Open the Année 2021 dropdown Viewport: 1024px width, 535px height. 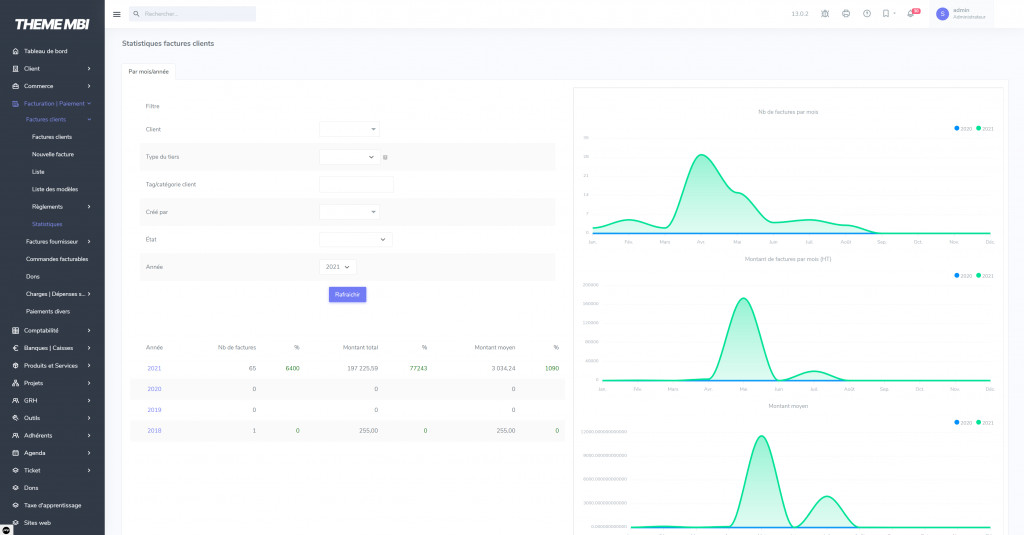(x=339, y=267)
